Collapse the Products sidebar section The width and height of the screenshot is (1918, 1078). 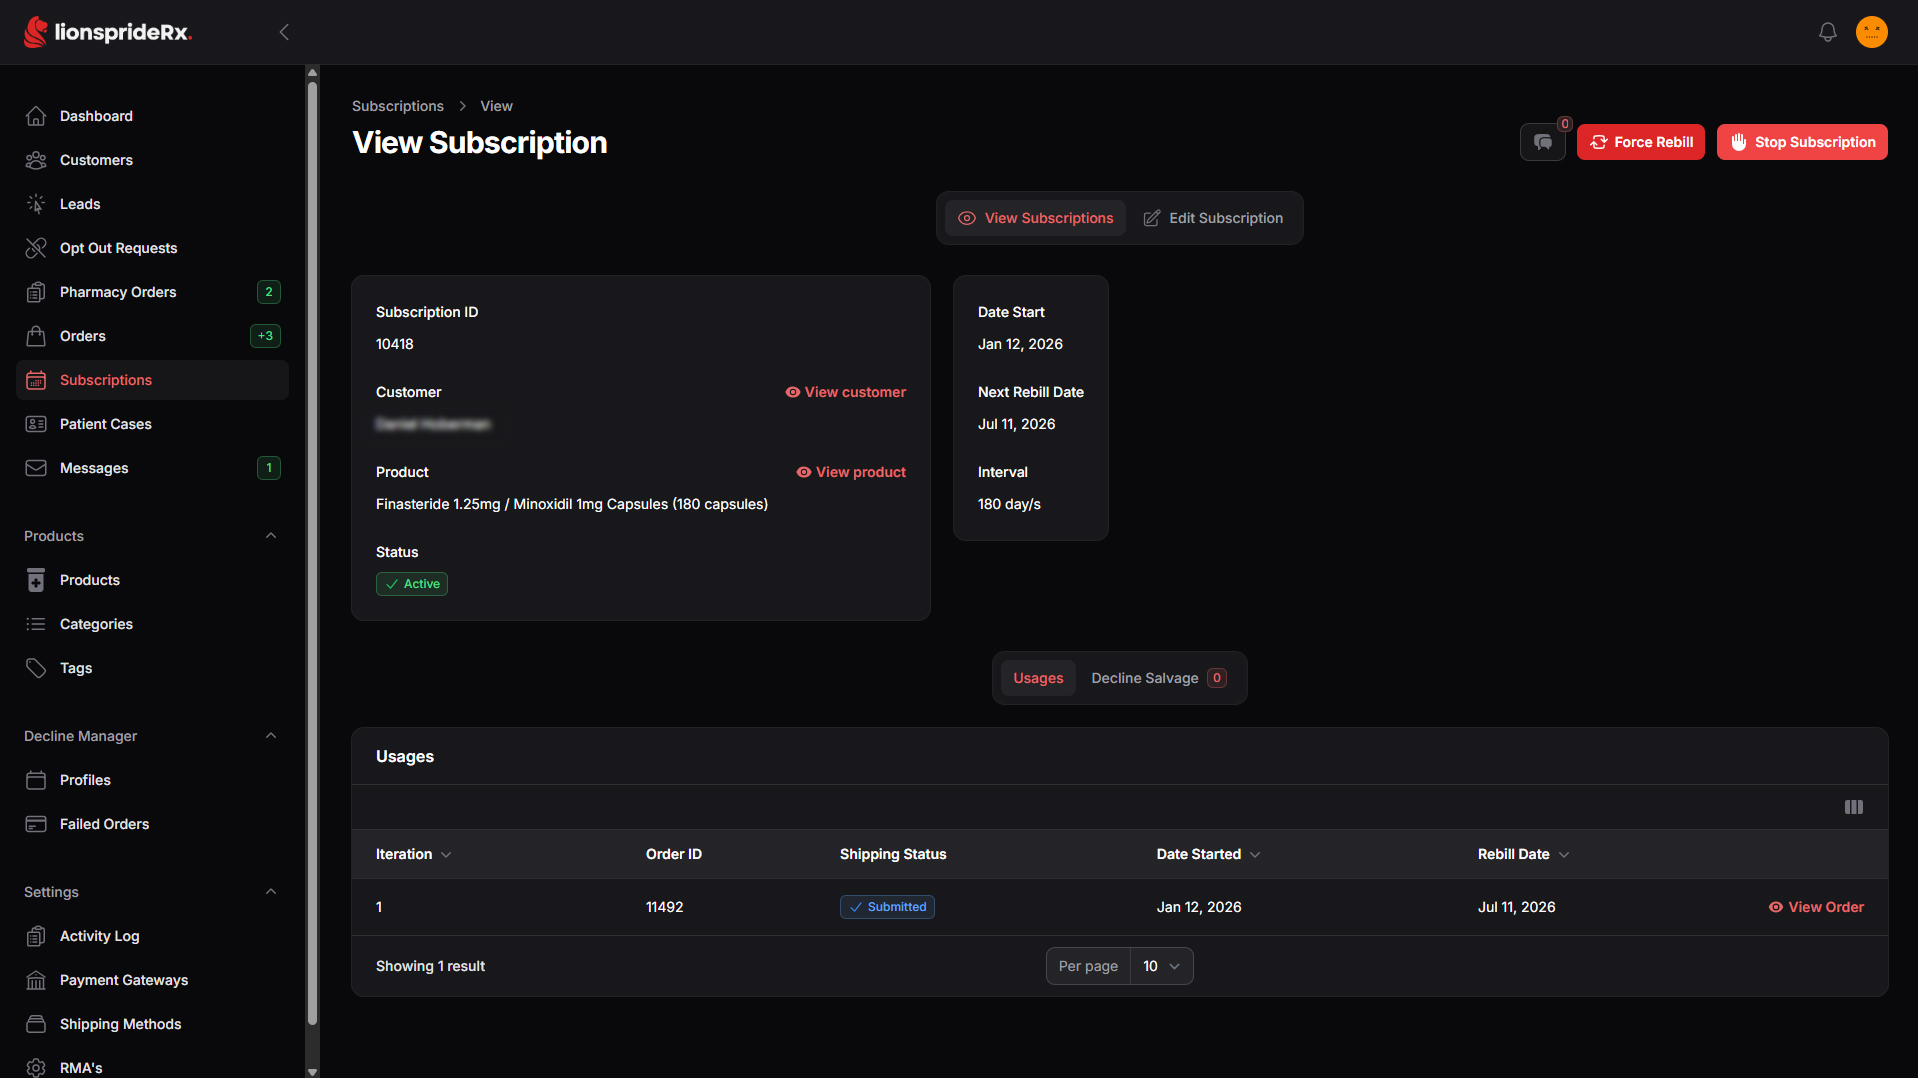tap(270, 536)
